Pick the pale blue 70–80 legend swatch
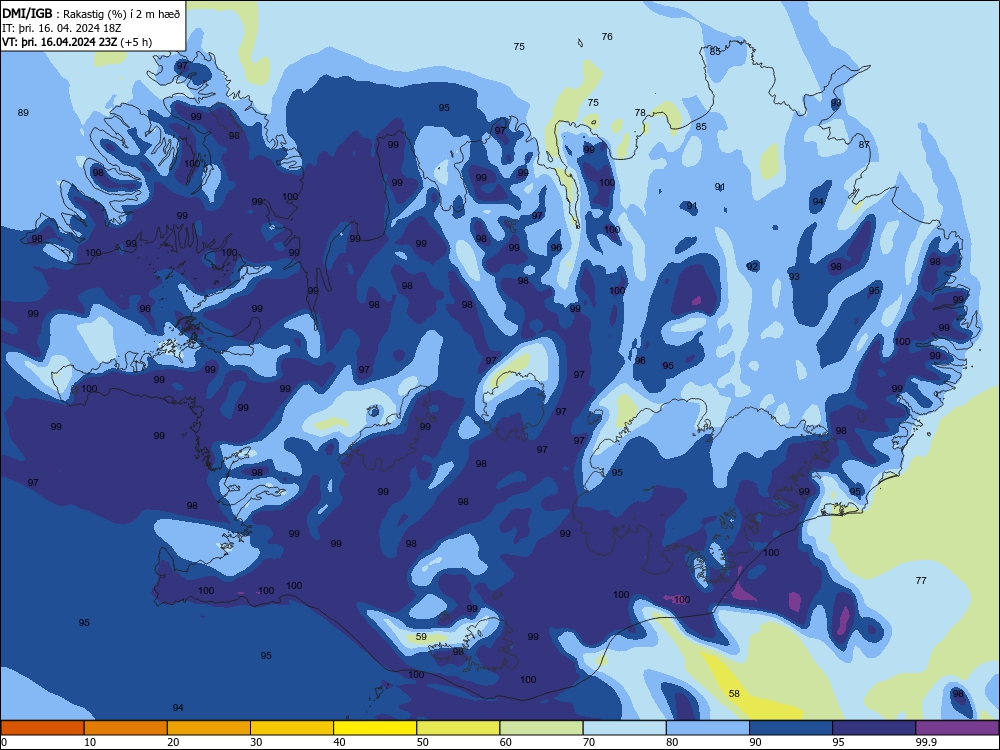The width and height of the screenshot is (1000, 750). [x=625, y=728]
